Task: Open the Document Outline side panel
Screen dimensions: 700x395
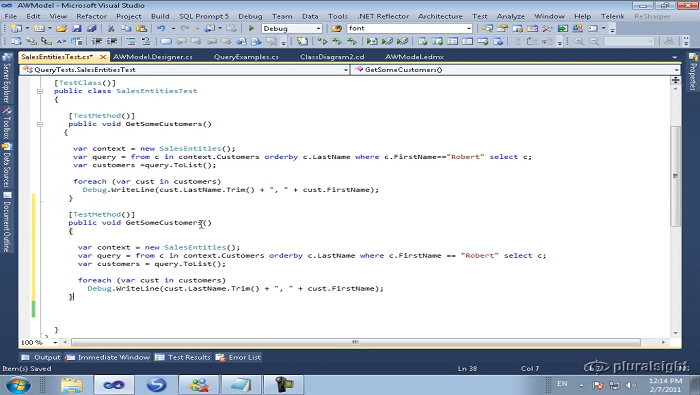Action: pyautogui.click(x=7, y=222)
